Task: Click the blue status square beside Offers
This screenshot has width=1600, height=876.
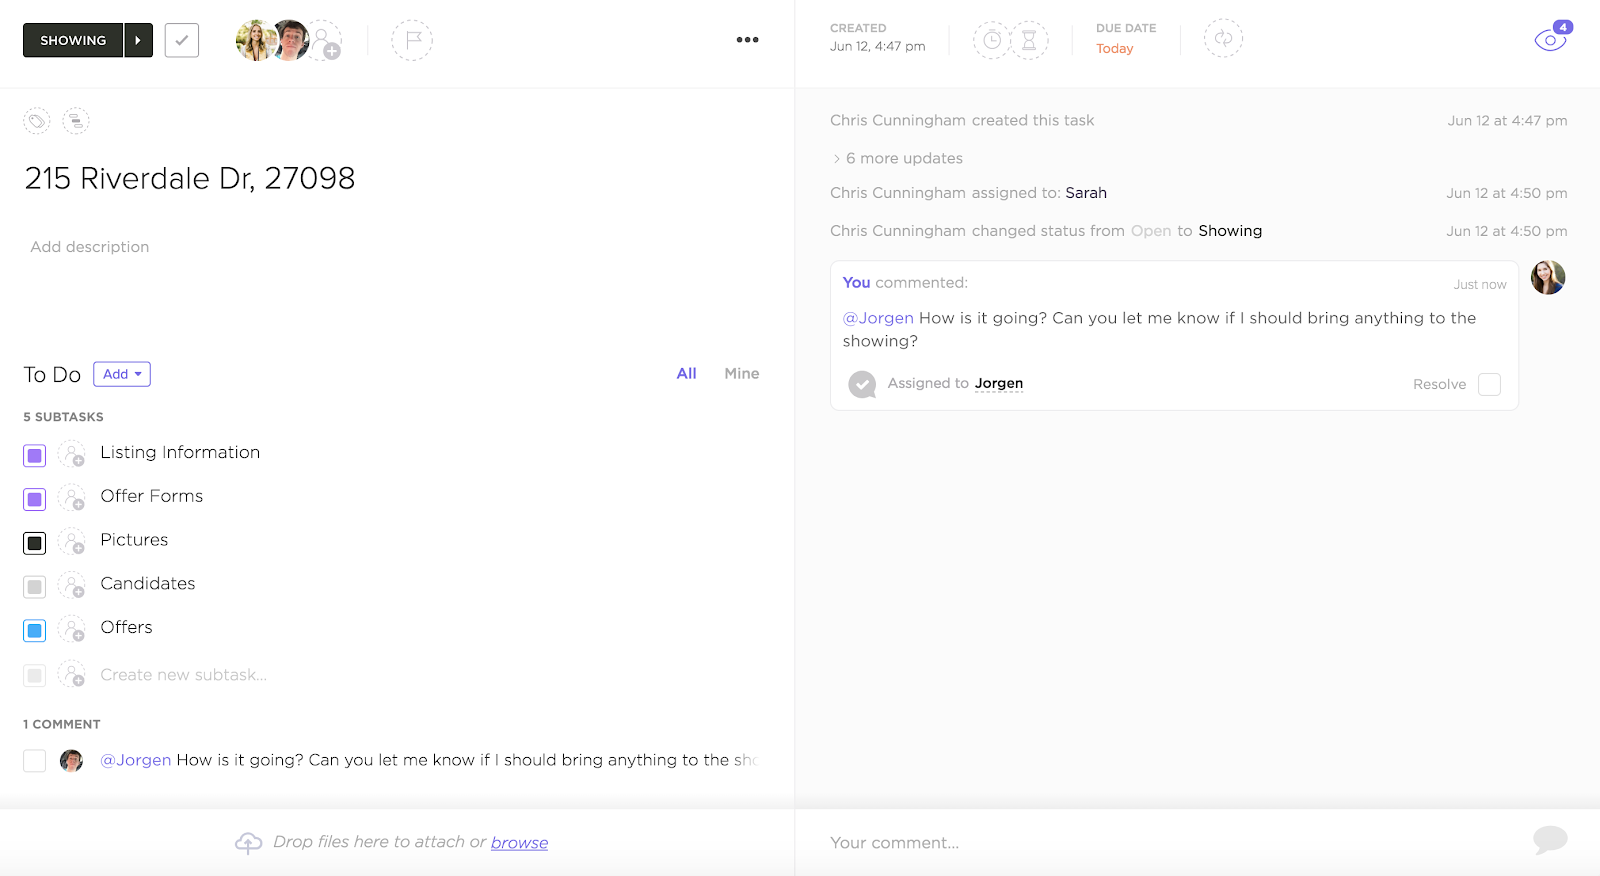Action: (x=35, y=631)
